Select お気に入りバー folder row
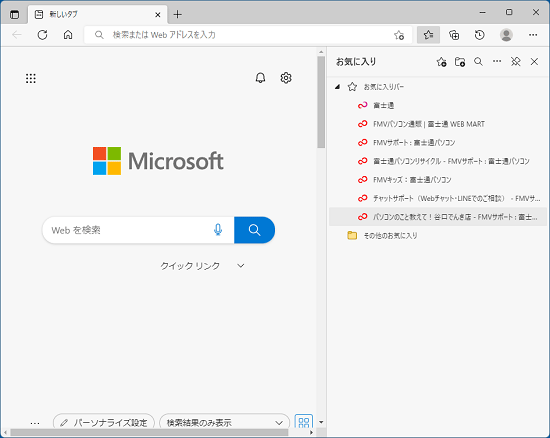The image size is (550, 438). point(438,87)
